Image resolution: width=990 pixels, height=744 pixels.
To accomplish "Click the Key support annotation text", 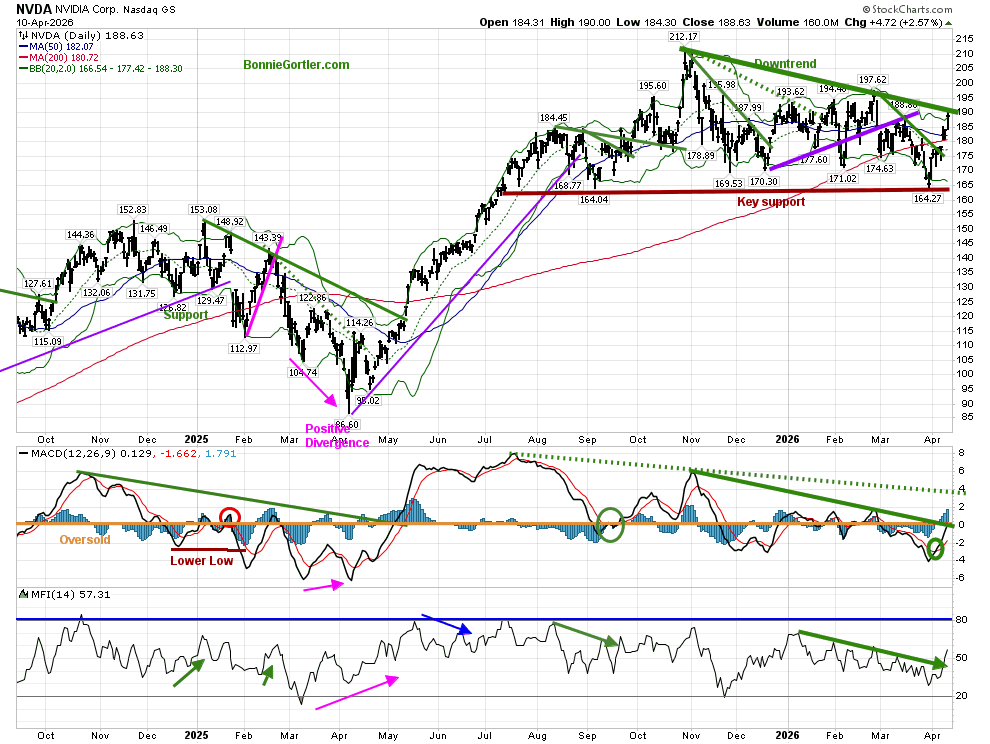I will (770, 202).
